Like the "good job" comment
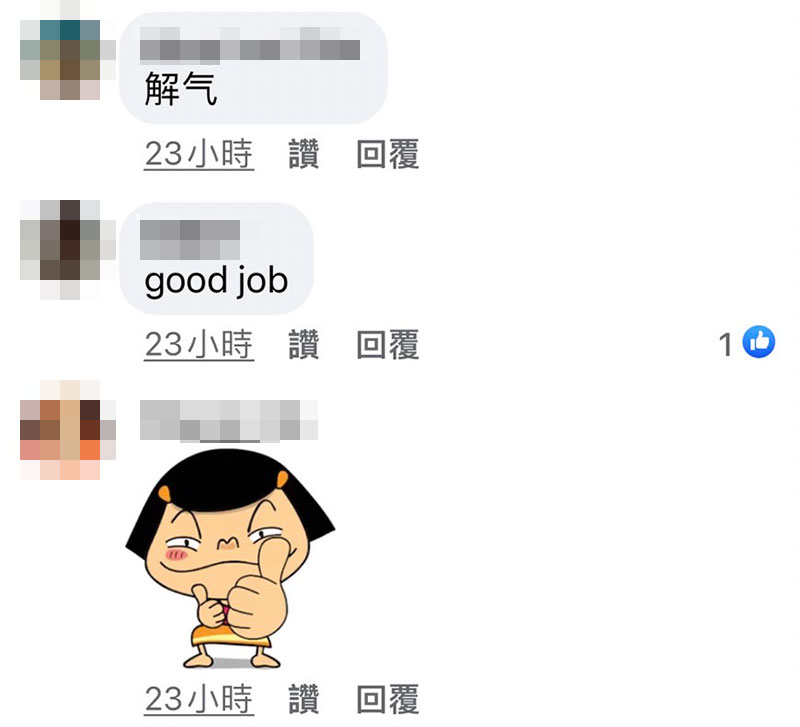800x727 pixels. tap(304, 344)
